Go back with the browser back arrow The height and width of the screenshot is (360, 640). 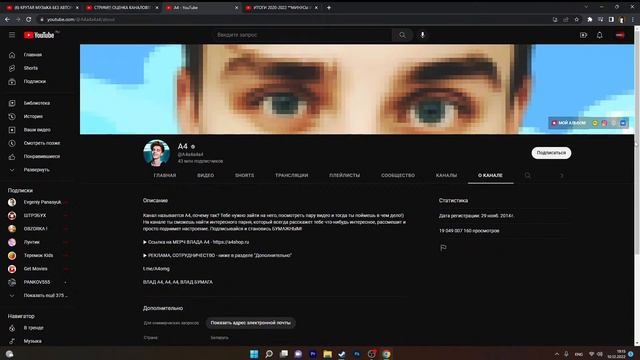tap(7, 19)
